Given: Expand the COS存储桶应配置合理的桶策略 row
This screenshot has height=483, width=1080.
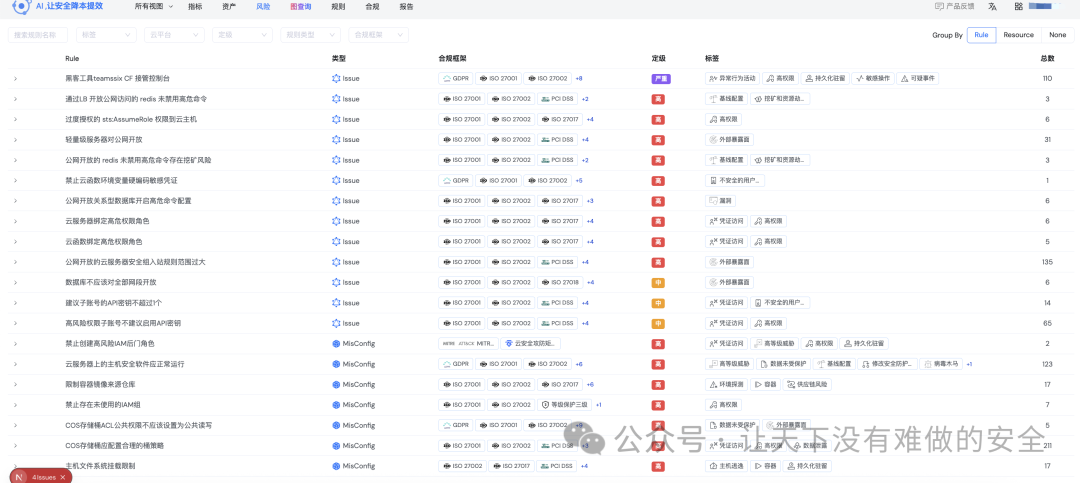Looking at the screenshot, I should coord(15,446).
